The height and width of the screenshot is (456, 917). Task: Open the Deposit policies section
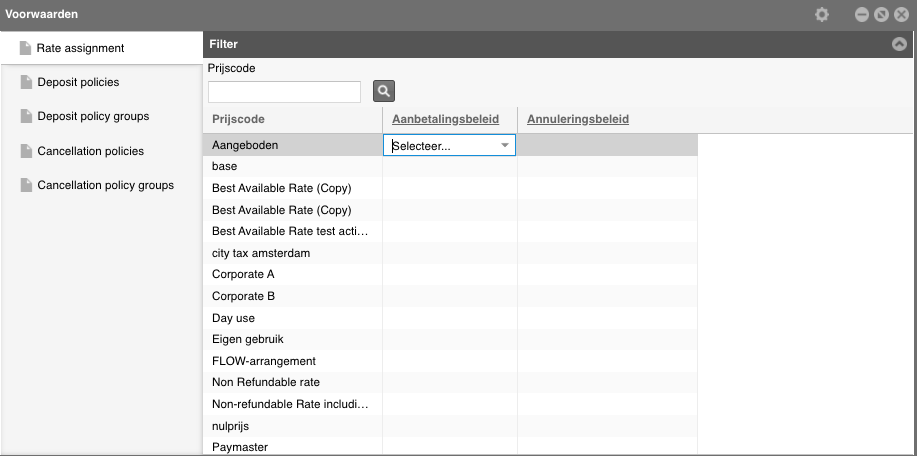(101, 82)
